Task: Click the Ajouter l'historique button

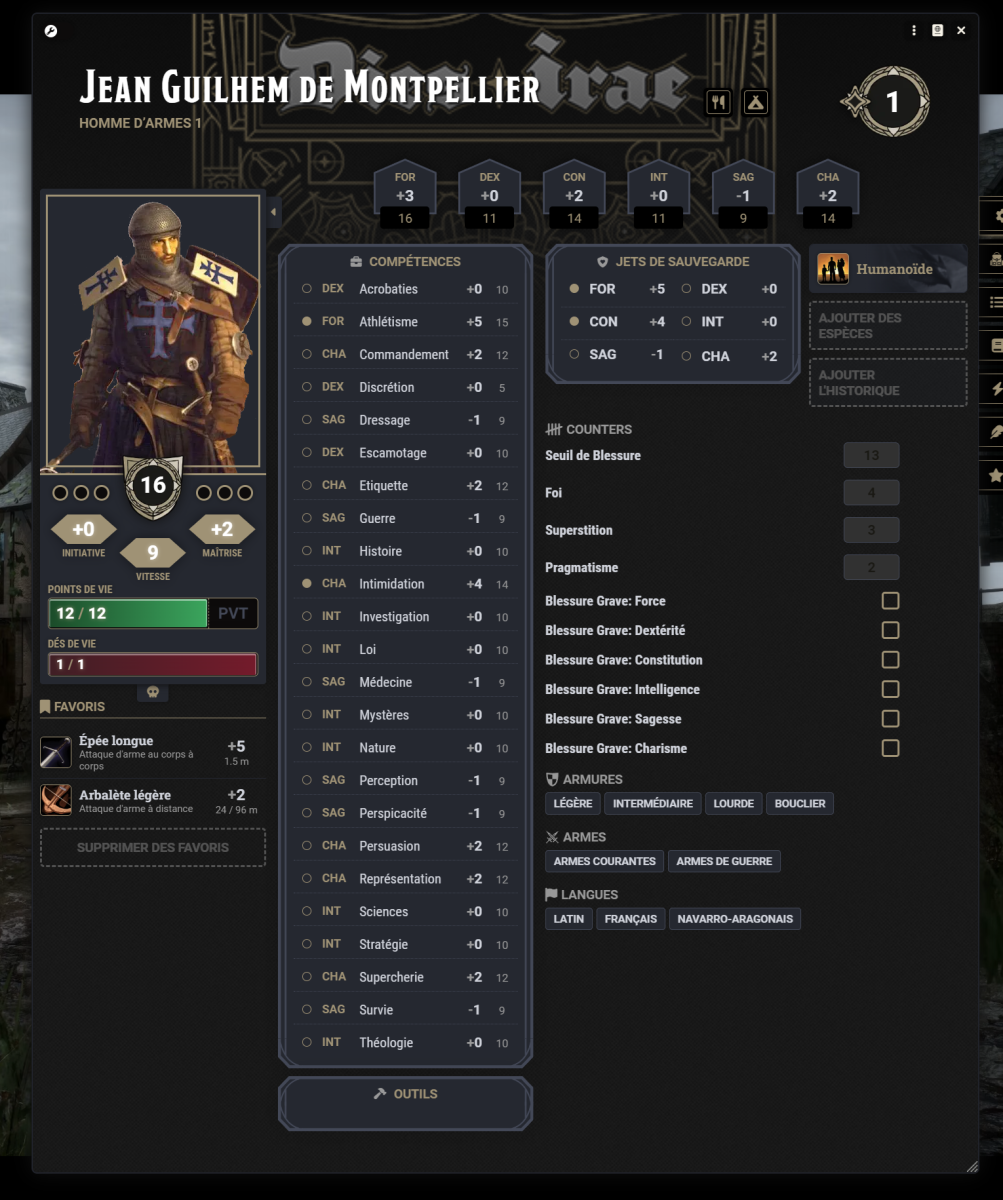Action: point(888,383)
